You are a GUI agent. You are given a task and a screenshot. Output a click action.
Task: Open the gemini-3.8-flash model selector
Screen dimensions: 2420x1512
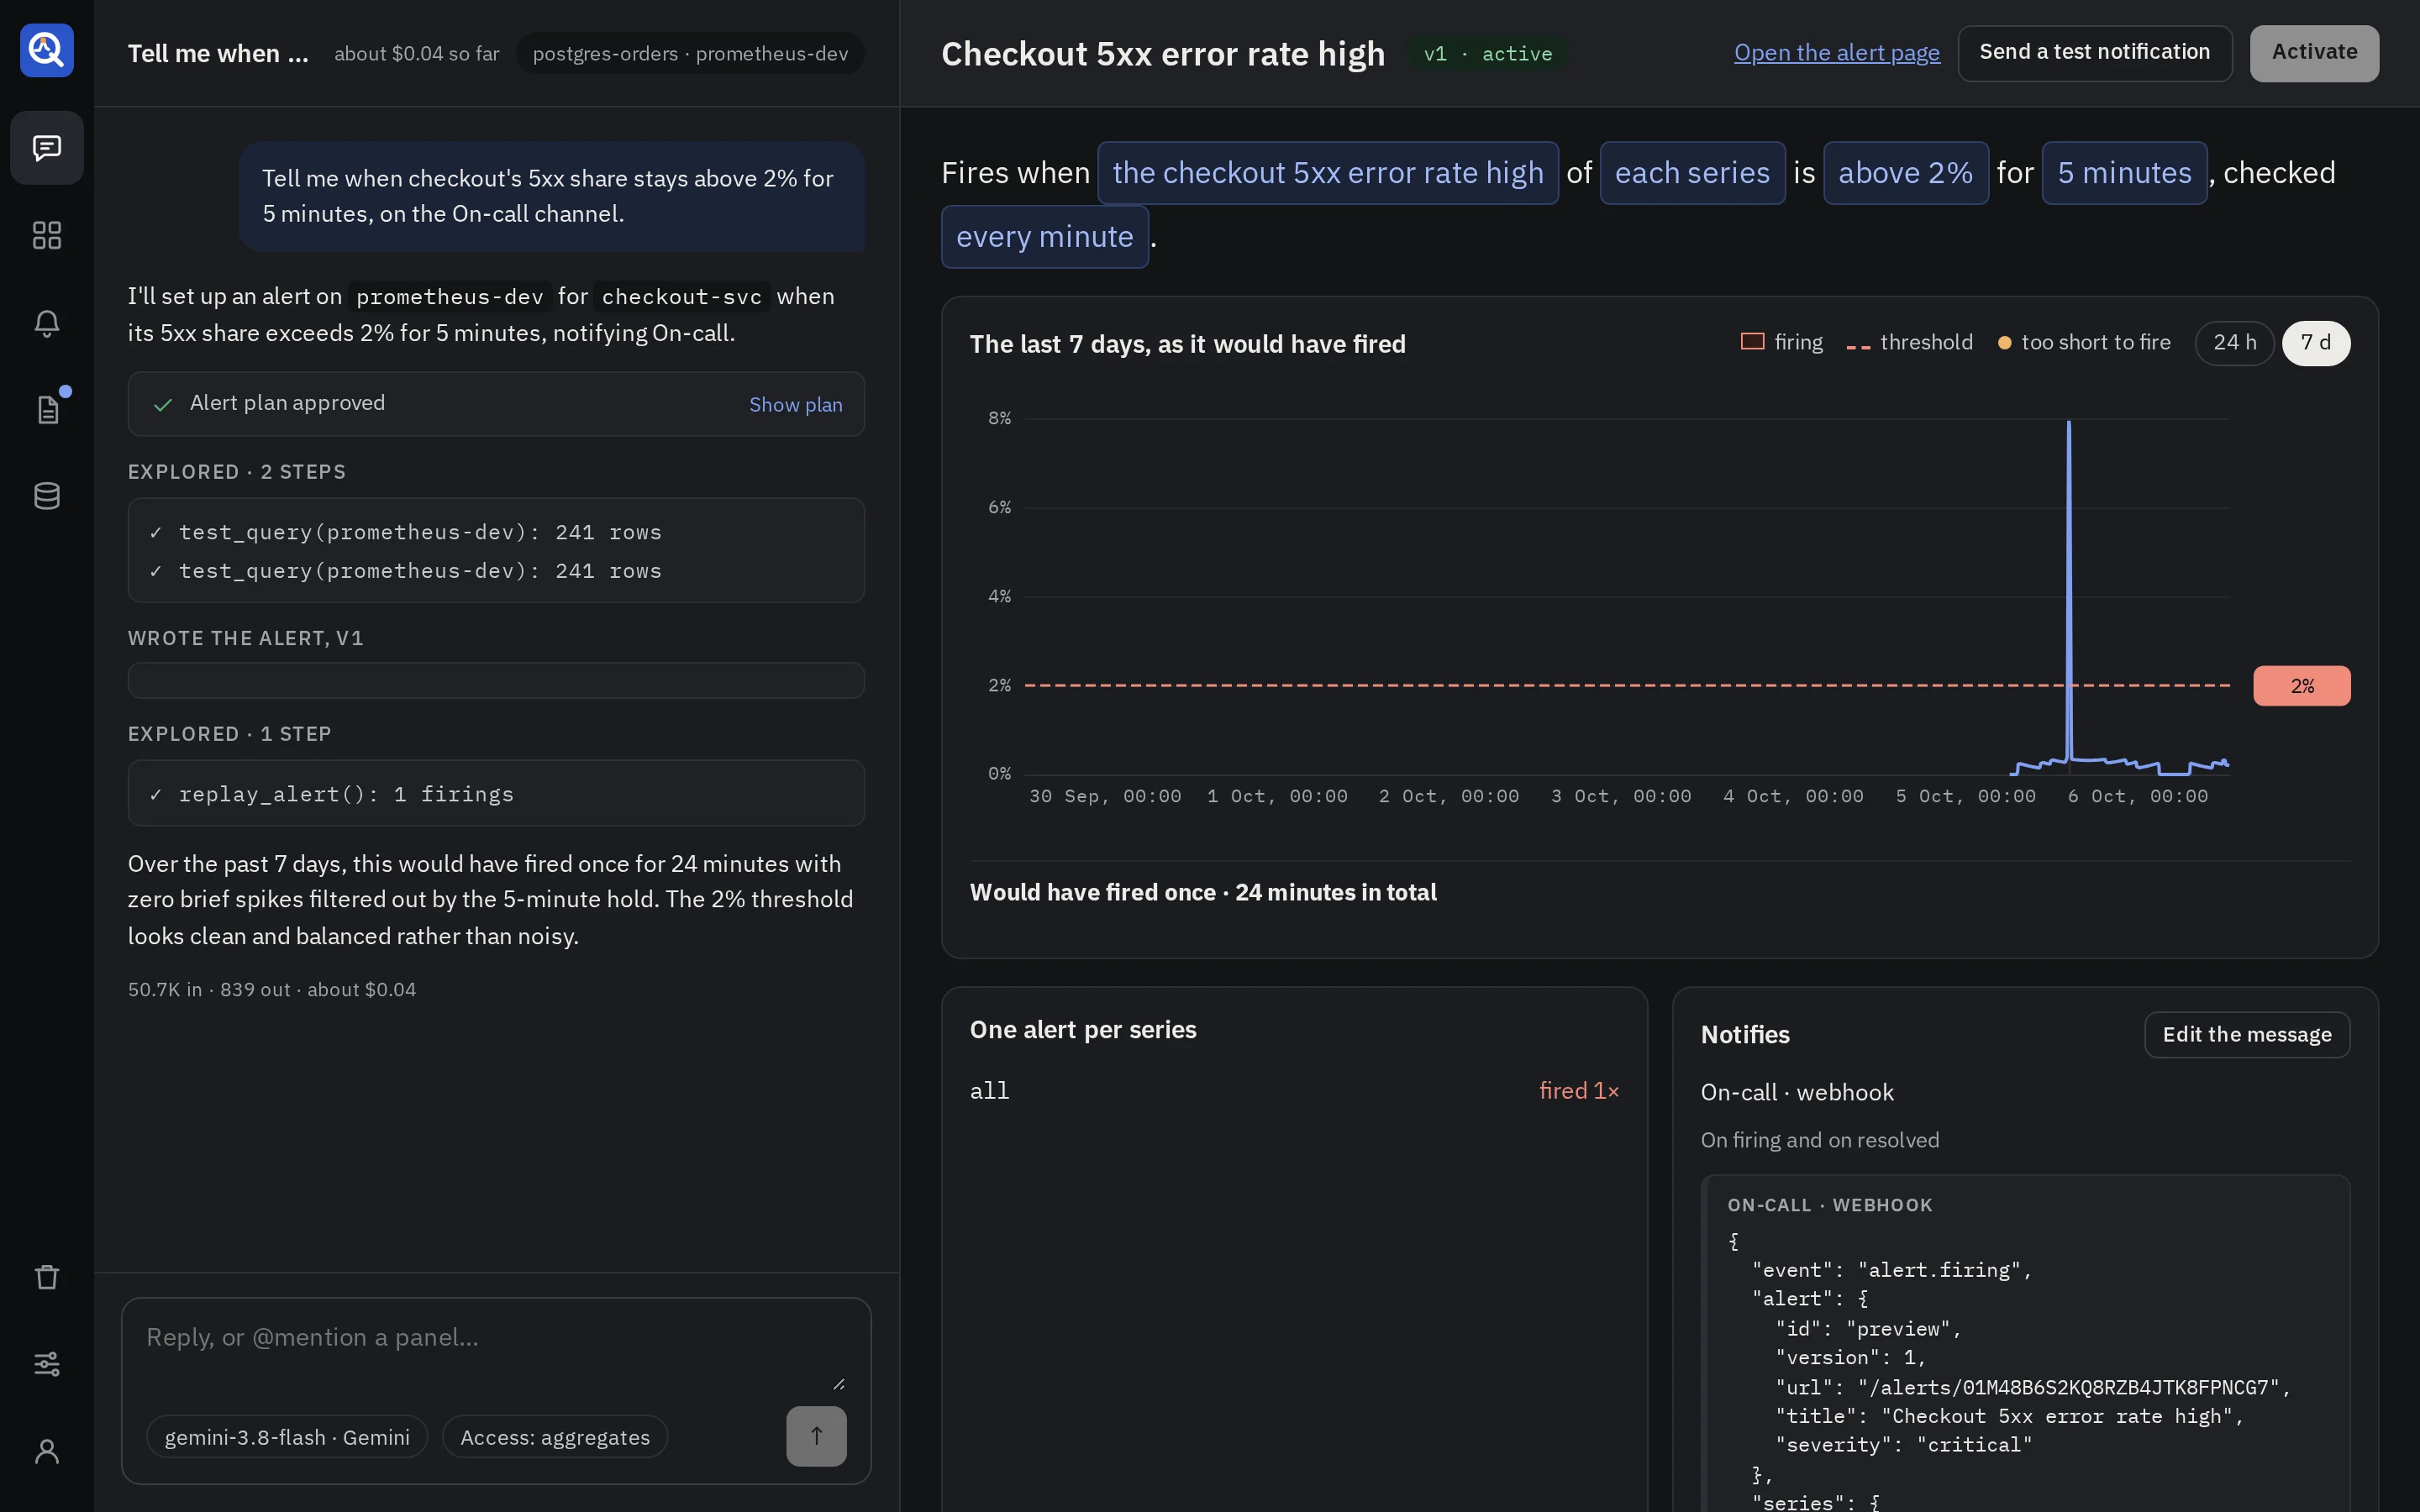287,1437
